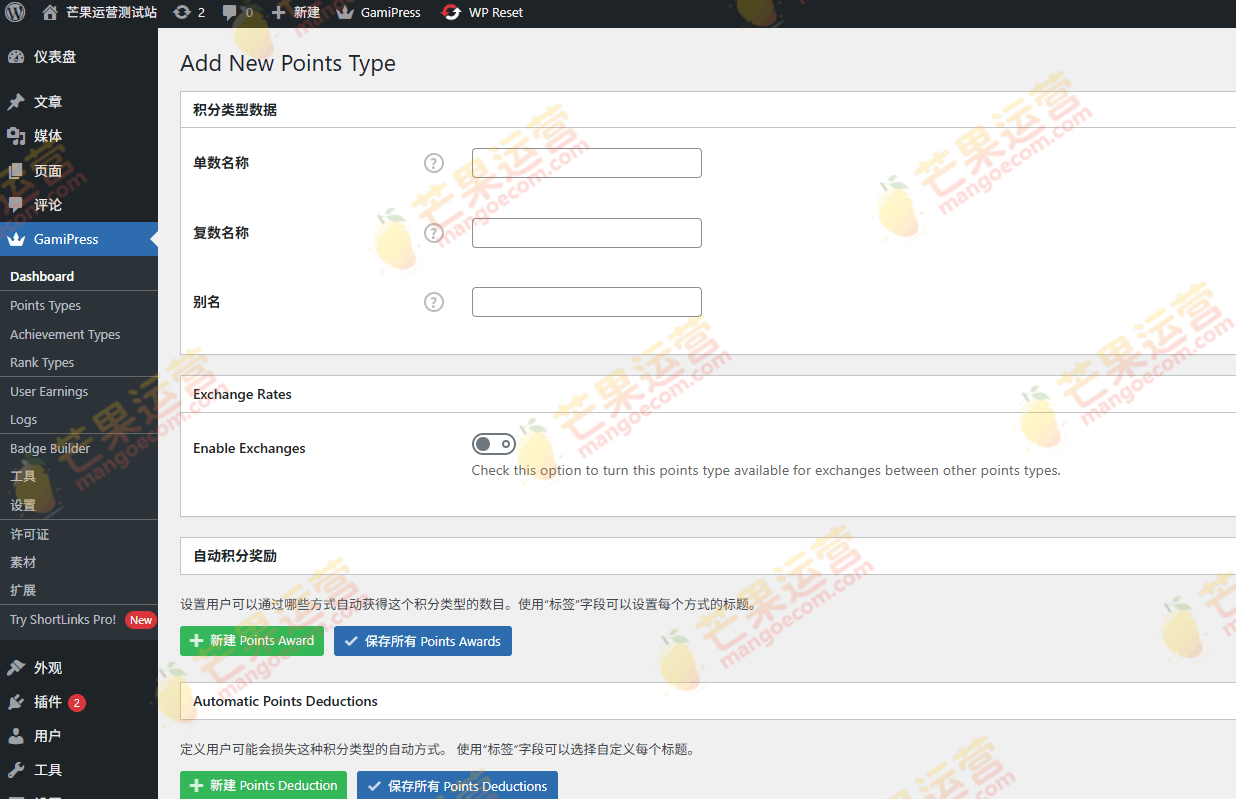Select Achievement Types submenu item
The width and height of the screenshot is (1236, 799).
[x=65, y=335]
